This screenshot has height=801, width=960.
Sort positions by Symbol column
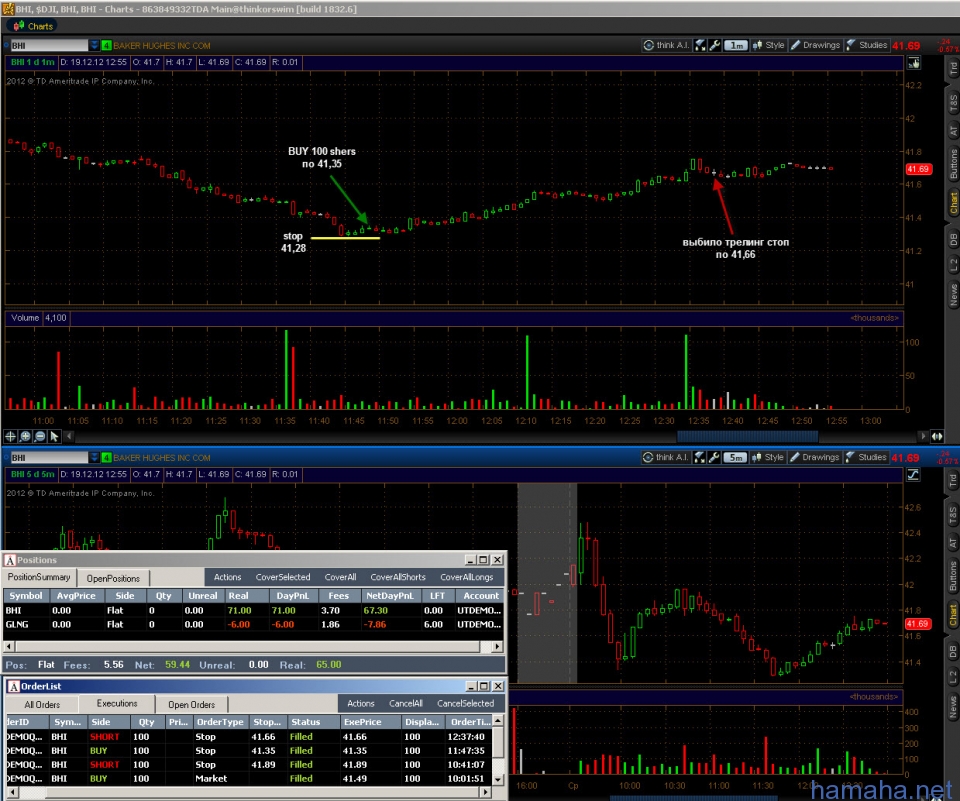26,595
